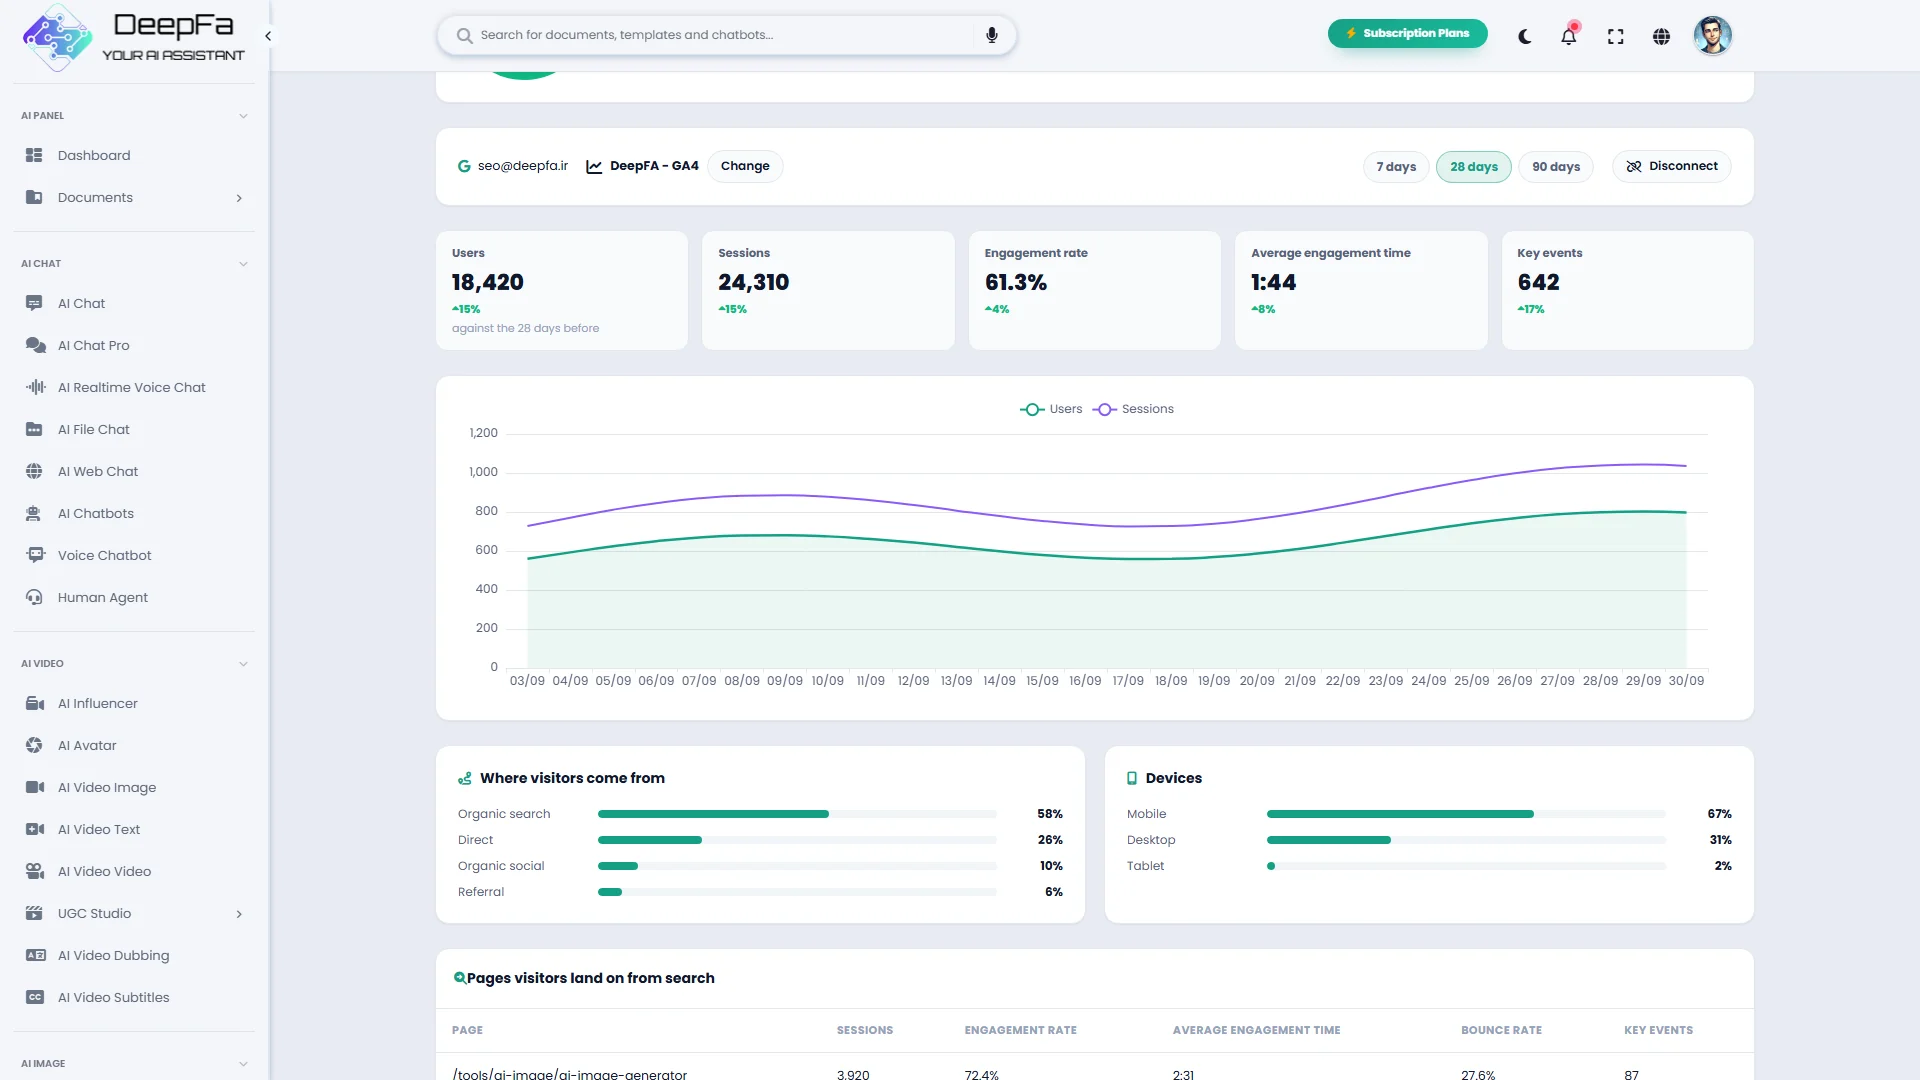Viewport: 1920px width, 1080px height.
Task: Select the 7 days range
Action: (x=1396, y=167)
